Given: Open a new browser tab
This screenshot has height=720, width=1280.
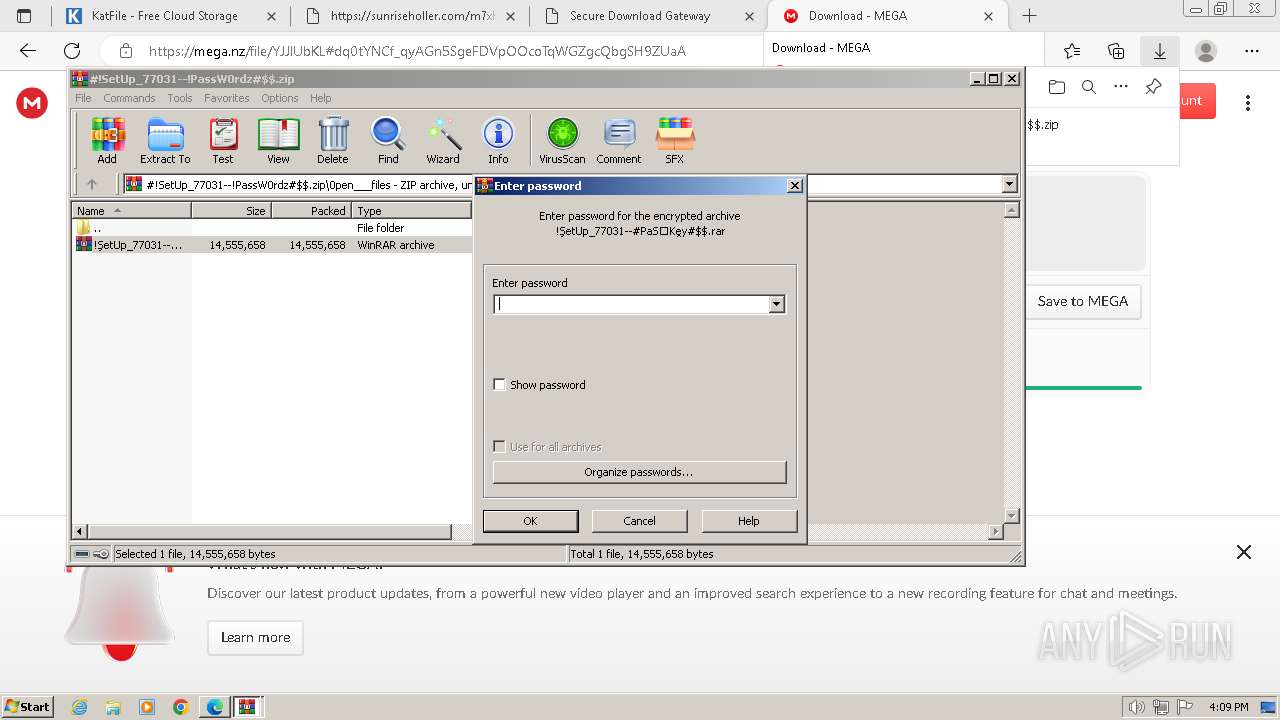Looking at the screenshot, I should [x=1029, y=16].
